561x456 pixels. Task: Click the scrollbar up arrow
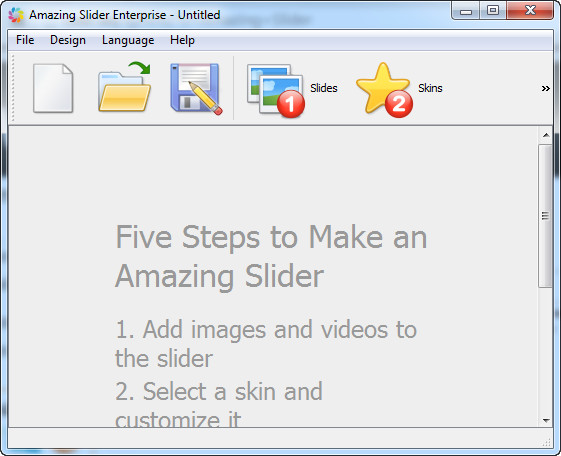pos(546,135)
